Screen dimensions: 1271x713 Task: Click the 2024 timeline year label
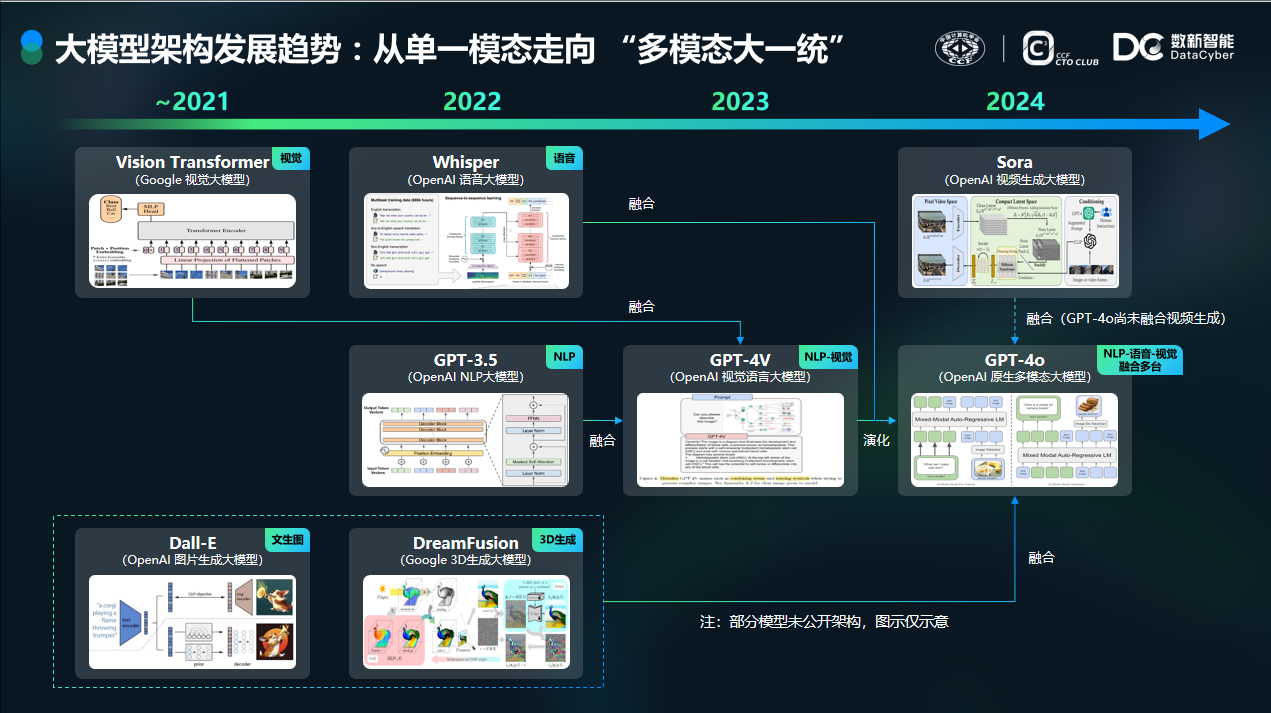pos(1015,102)
